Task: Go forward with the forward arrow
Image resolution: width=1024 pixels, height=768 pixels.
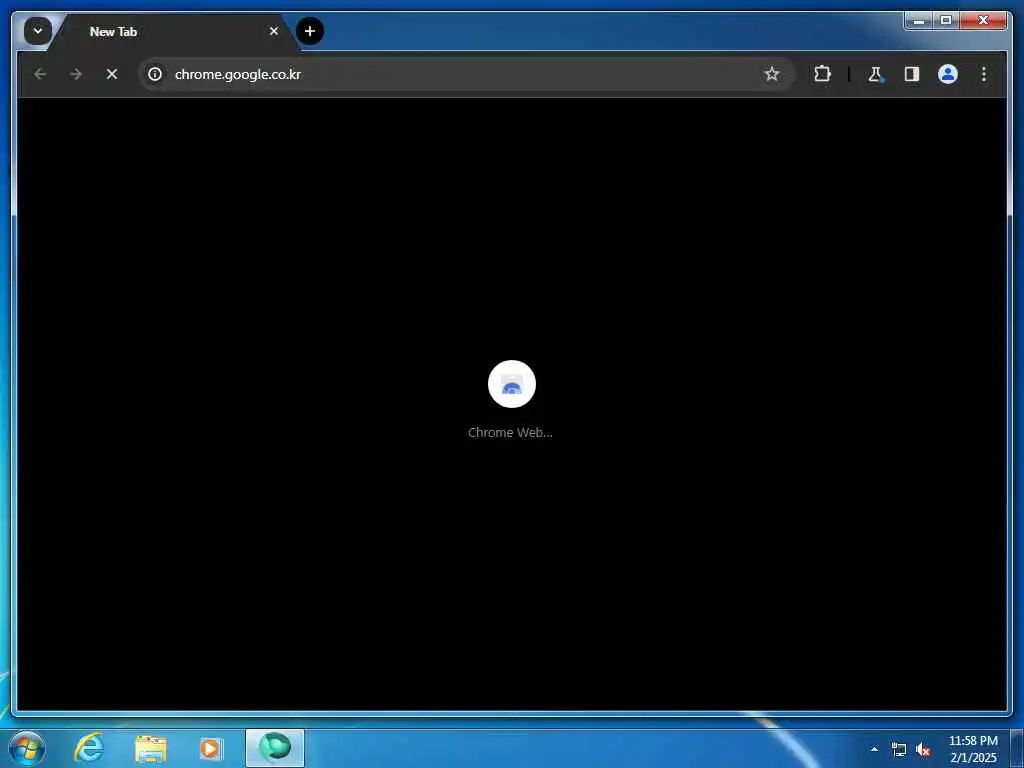Action: pos(76,74)
